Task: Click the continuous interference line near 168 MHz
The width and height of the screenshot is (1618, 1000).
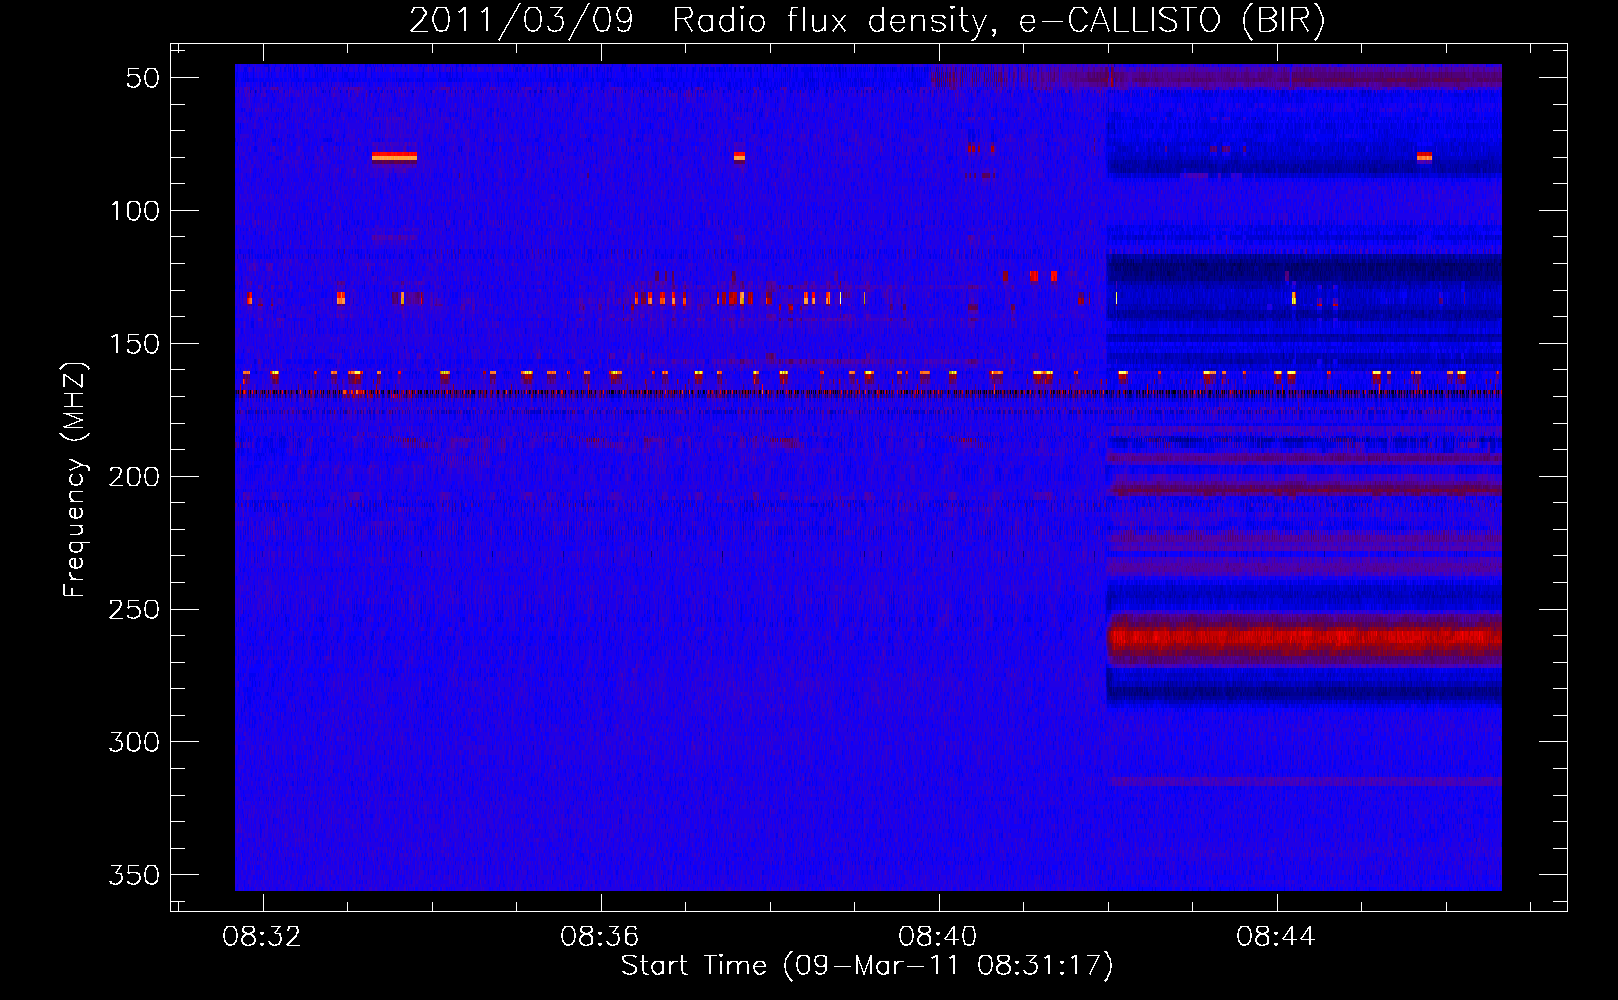Action: pos(868,393)
